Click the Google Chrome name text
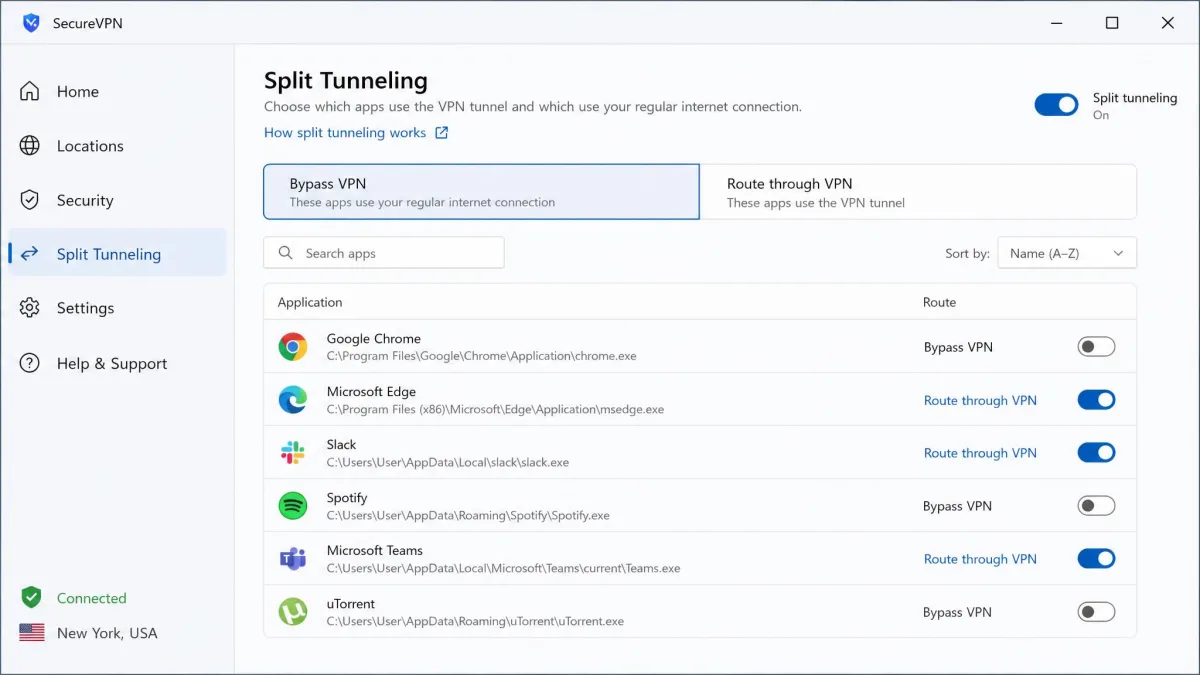This screenshot has height=675, width=1200. [x=374, y=339]
